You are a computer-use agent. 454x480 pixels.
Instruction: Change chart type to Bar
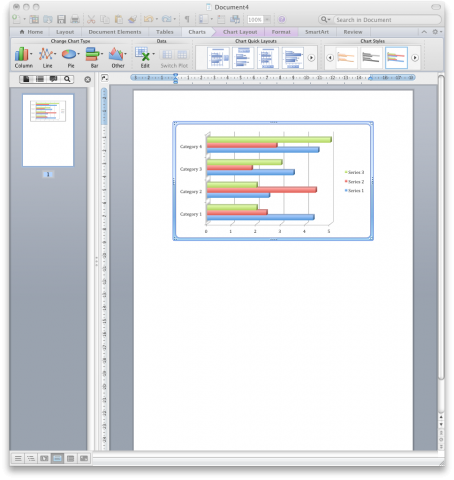[x=93, y=57]
